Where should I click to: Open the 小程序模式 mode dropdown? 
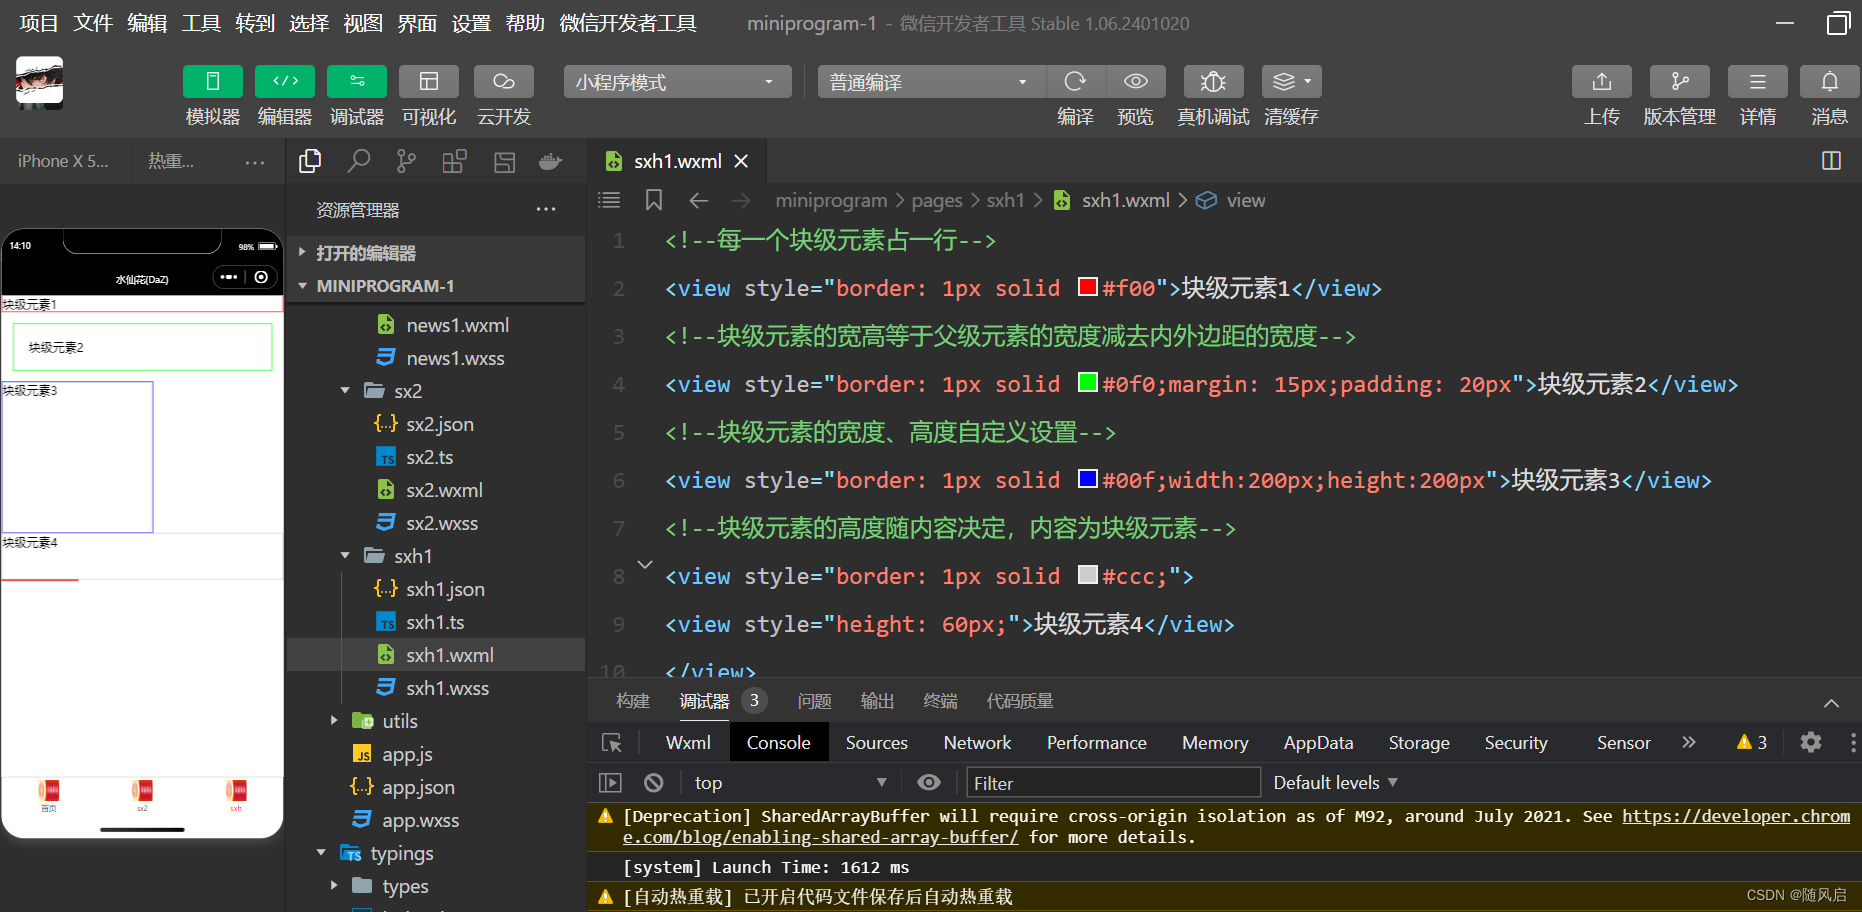(677, 82)
